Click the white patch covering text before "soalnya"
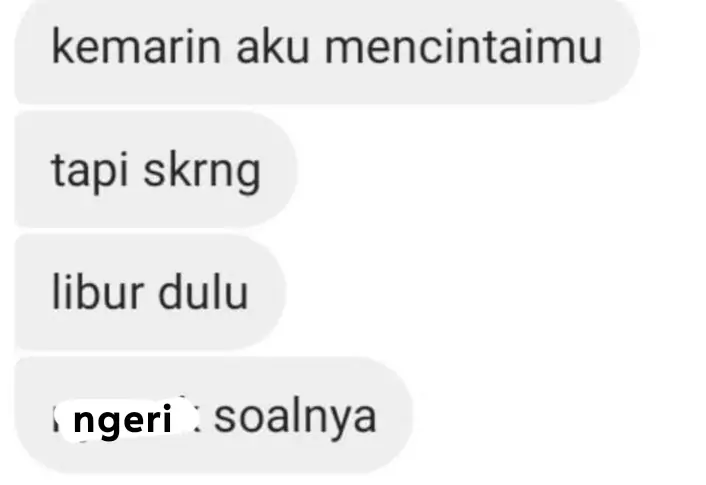Screen dimensions: 706x485 [128, 420]
